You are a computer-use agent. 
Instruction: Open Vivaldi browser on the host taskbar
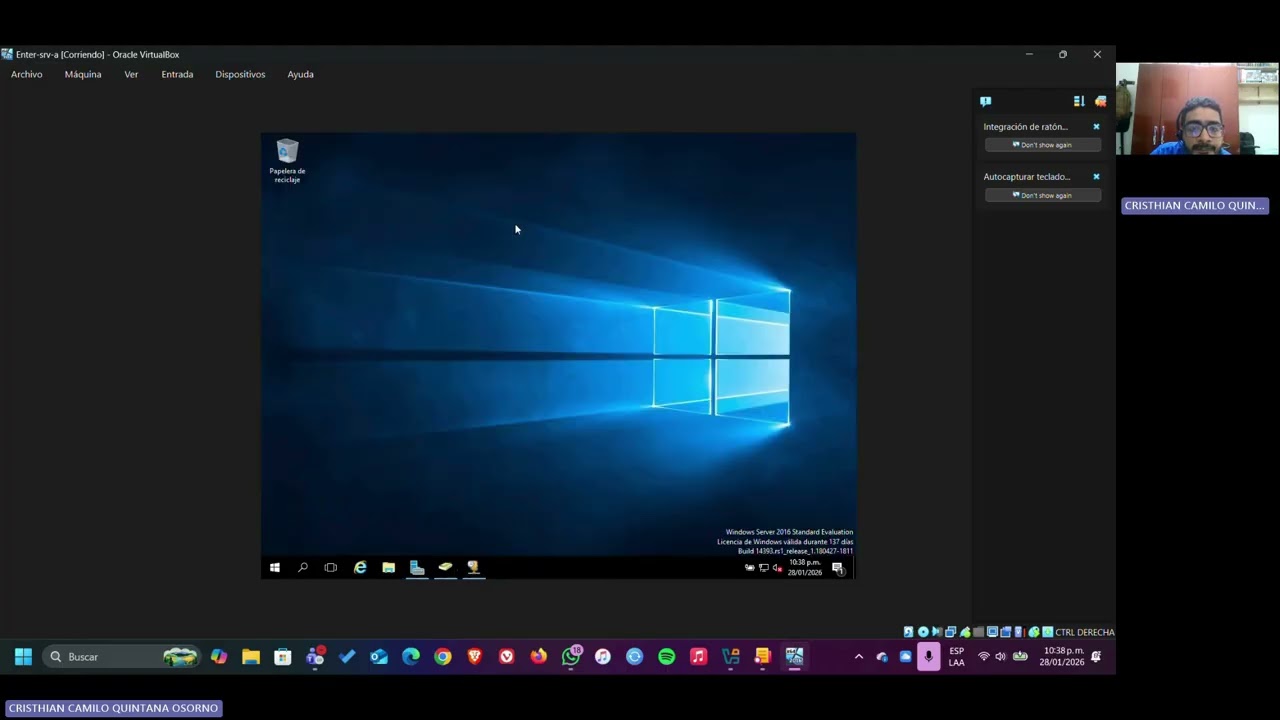pos(507,657)
